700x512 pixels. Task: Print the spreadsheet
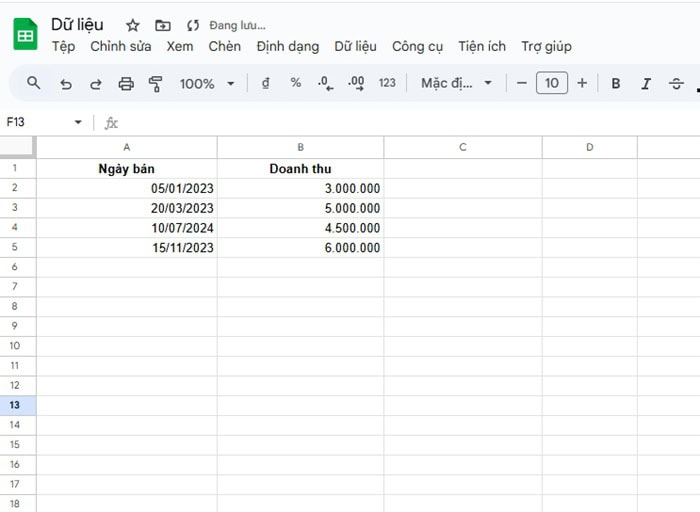126,84
